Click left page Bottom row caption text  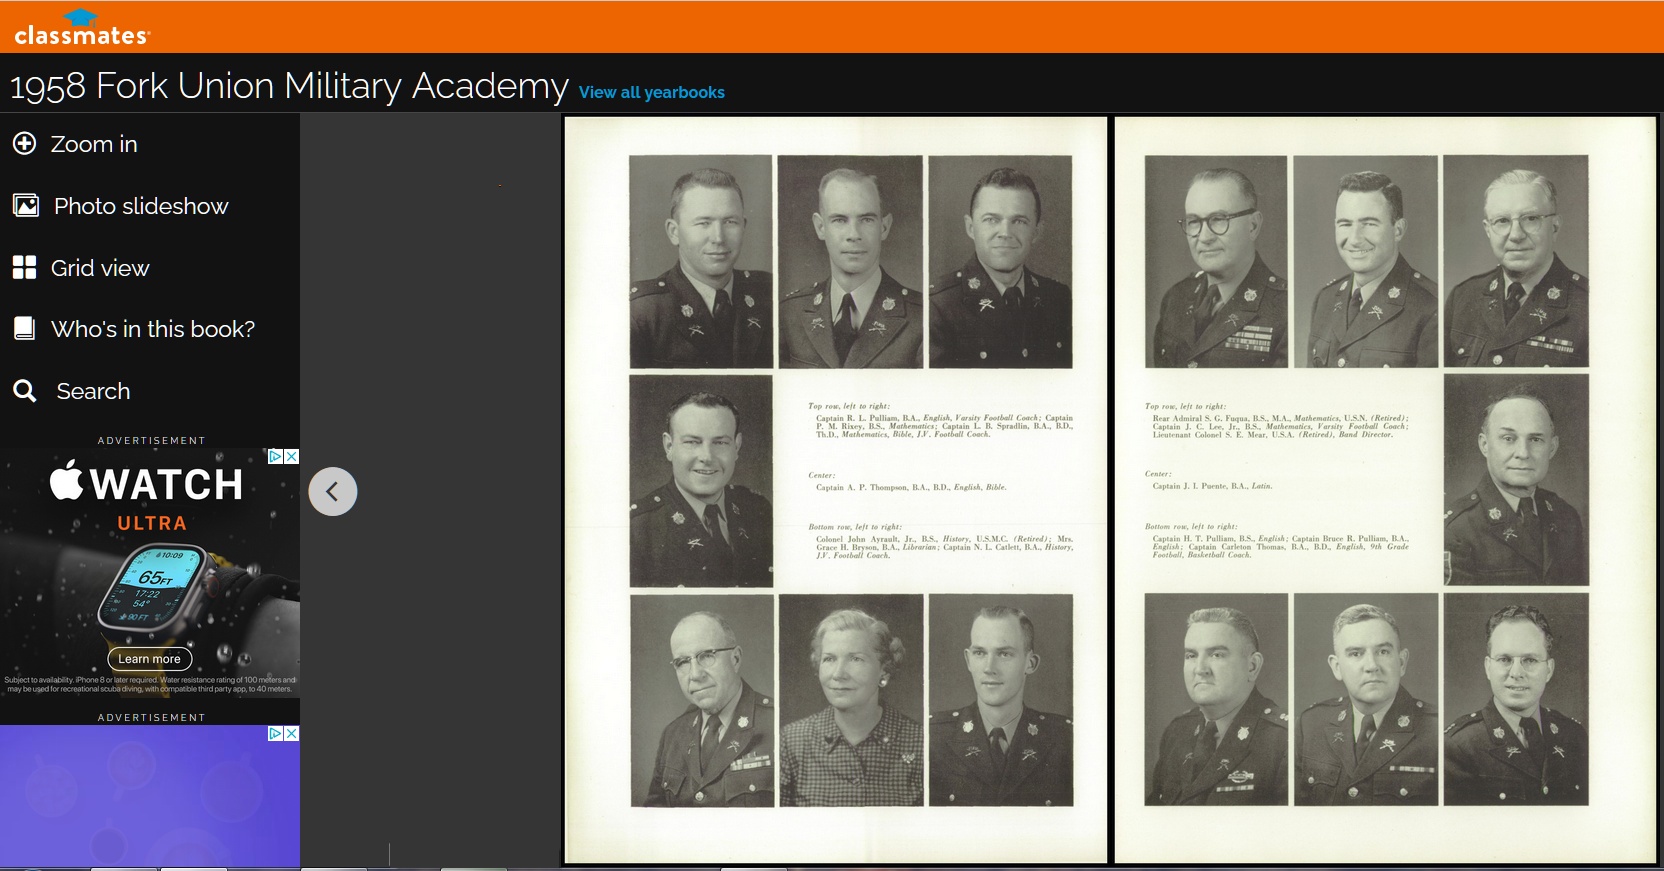pos(941,541)
